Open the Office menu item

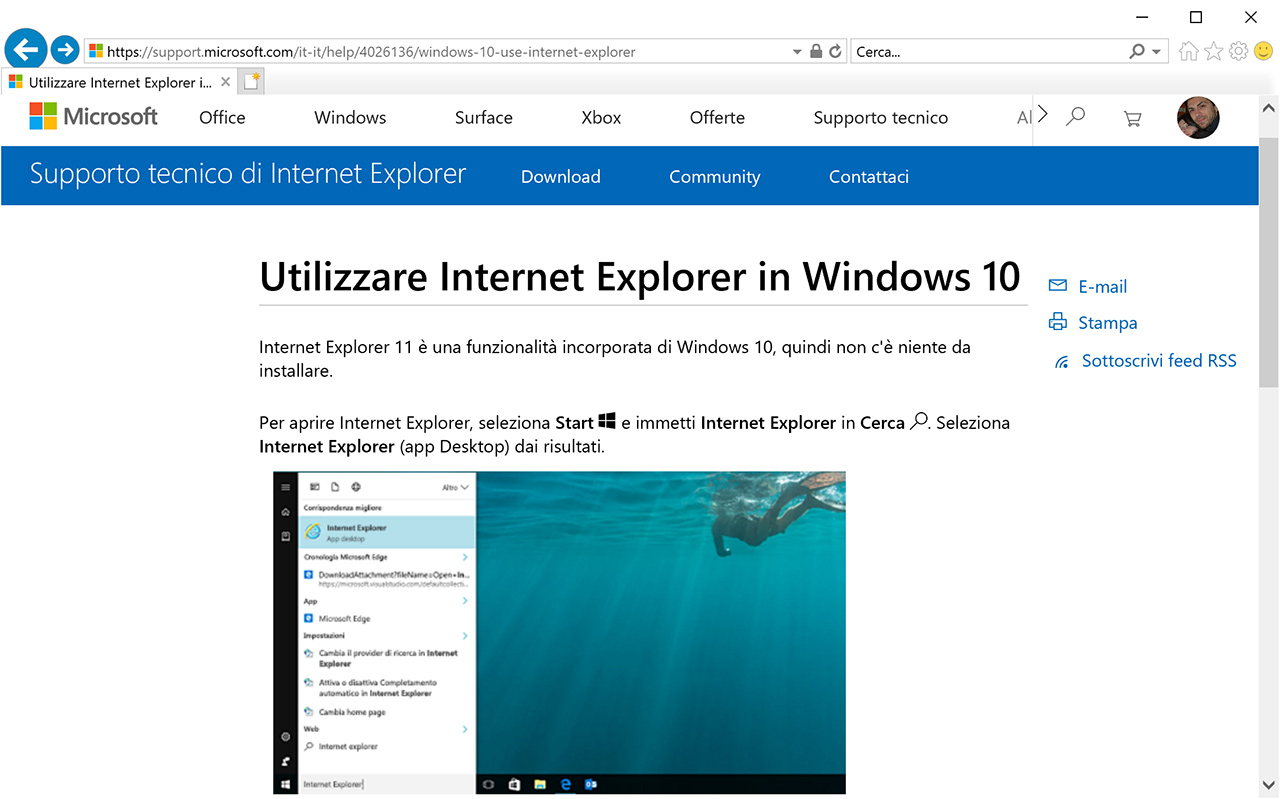(x=222, y=118)
